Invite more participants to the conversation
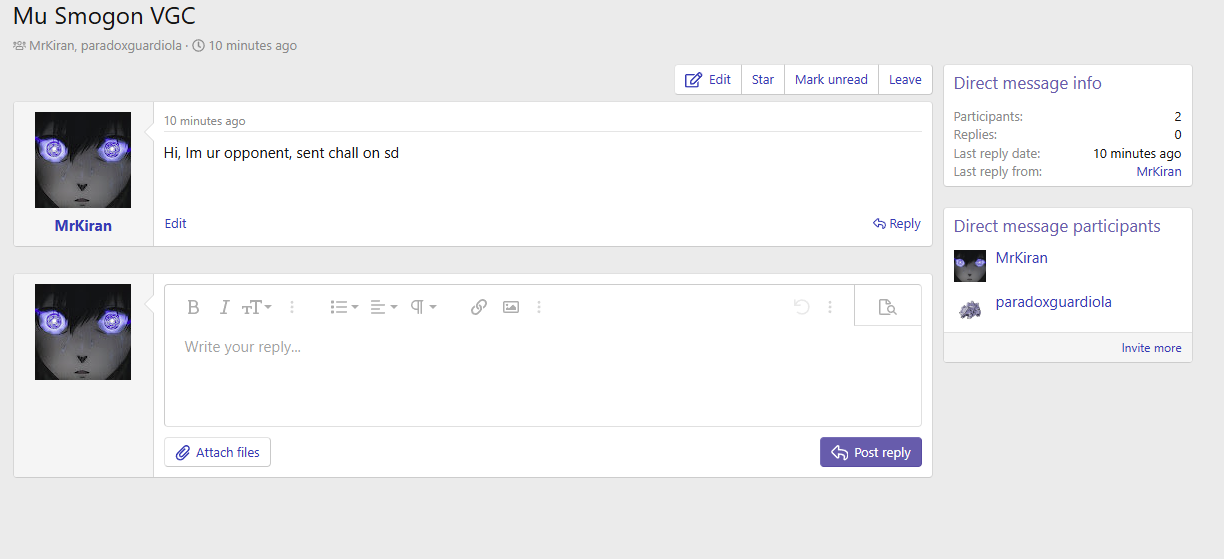 [1151, 348]
